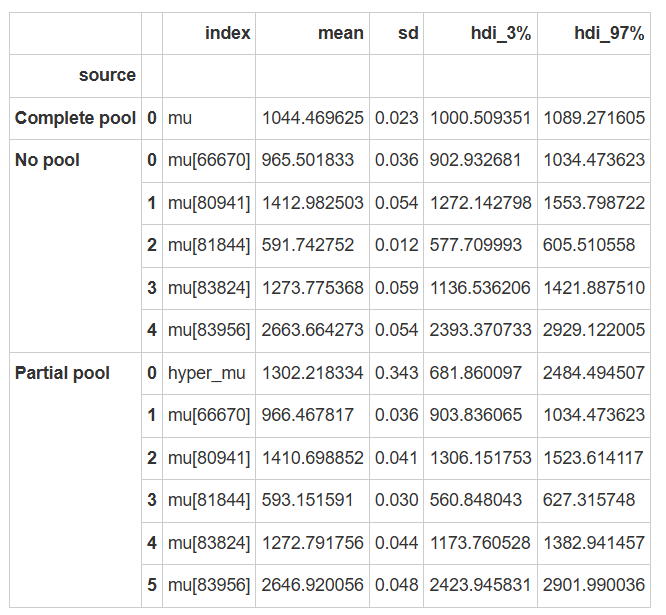The width and height of the screenshot is (666, 615).
Task: Select the hdi_3% value 577.709993
Action: click(480, 245)
